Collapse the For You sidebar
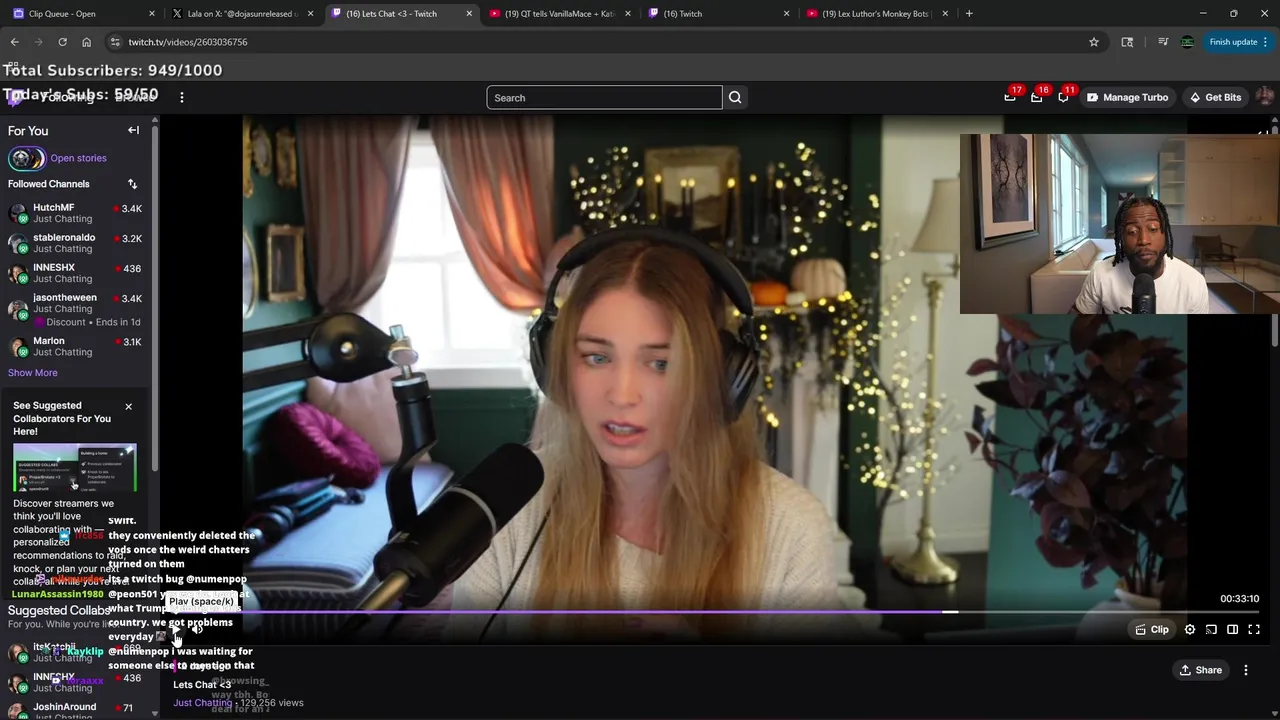This screenshot has width=1280, height=720. click(133, 130)
